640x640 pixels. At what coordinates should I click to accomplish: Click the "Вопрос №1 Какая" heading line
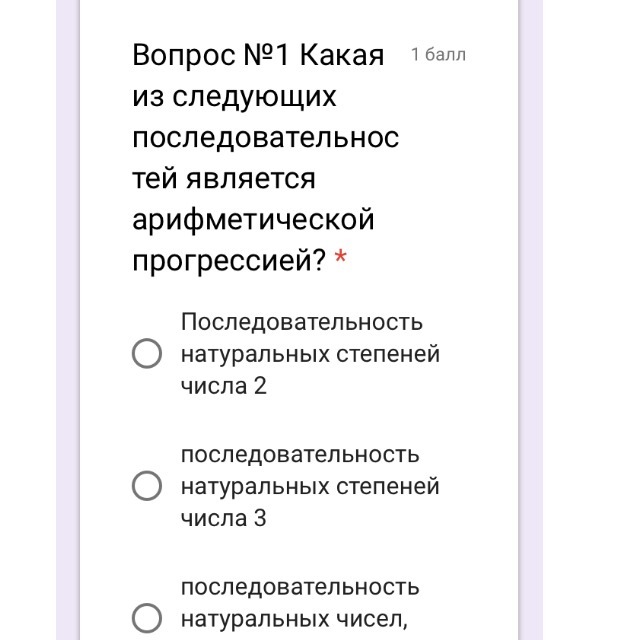point(258,56)
